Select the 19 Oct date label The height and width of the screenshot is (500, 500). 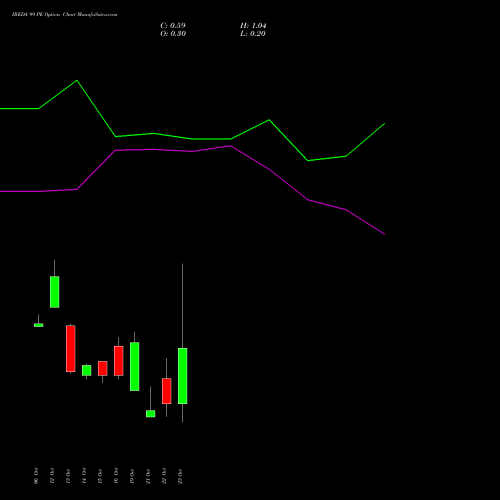pyautogui.click(x=132, y=476)
